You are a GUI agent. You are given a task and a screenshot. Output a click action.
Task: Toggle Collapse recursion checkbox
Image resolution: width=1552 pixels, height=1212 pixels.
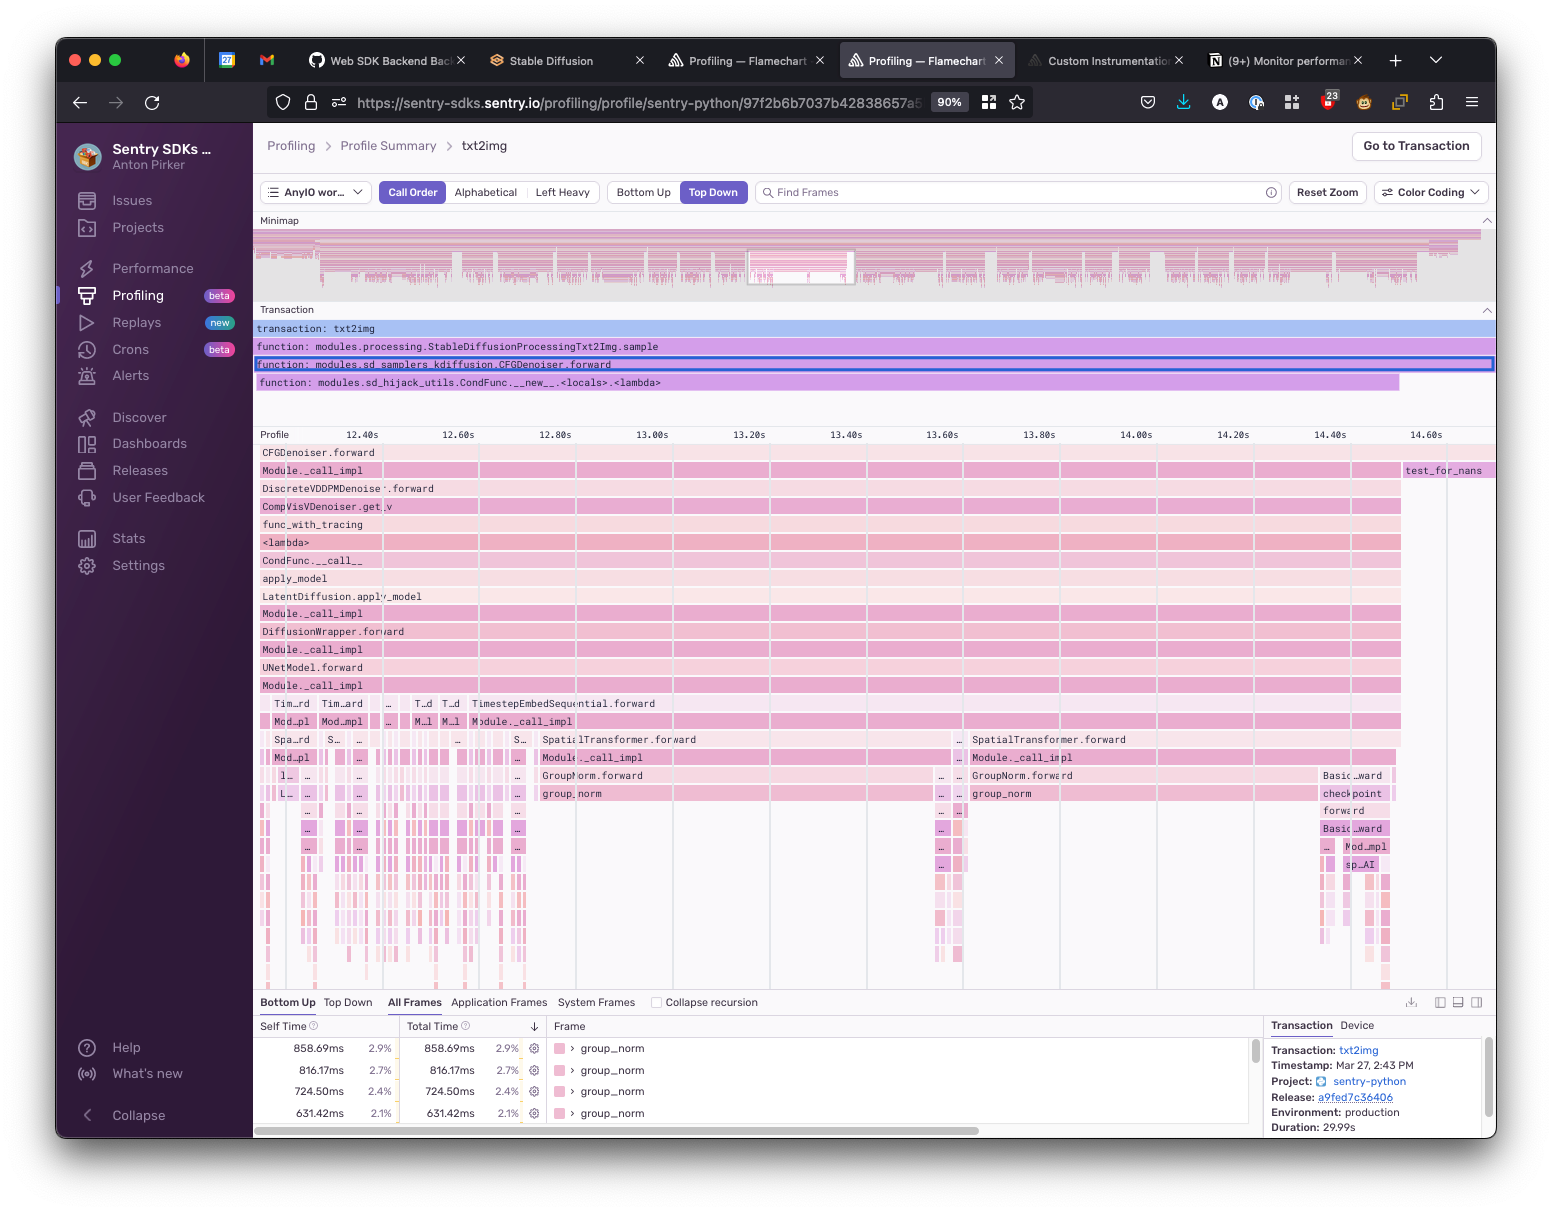[656, 1003]
